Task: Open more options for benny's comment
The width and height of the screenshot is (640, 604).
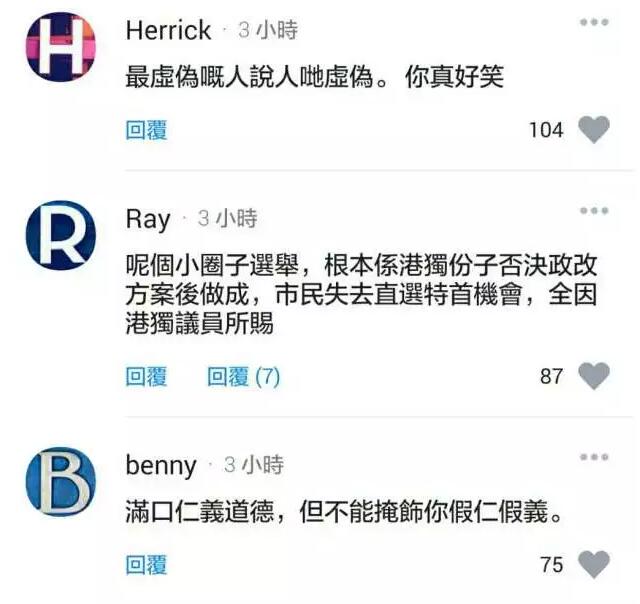Action: pyautogui.click(x=594, y=457)
